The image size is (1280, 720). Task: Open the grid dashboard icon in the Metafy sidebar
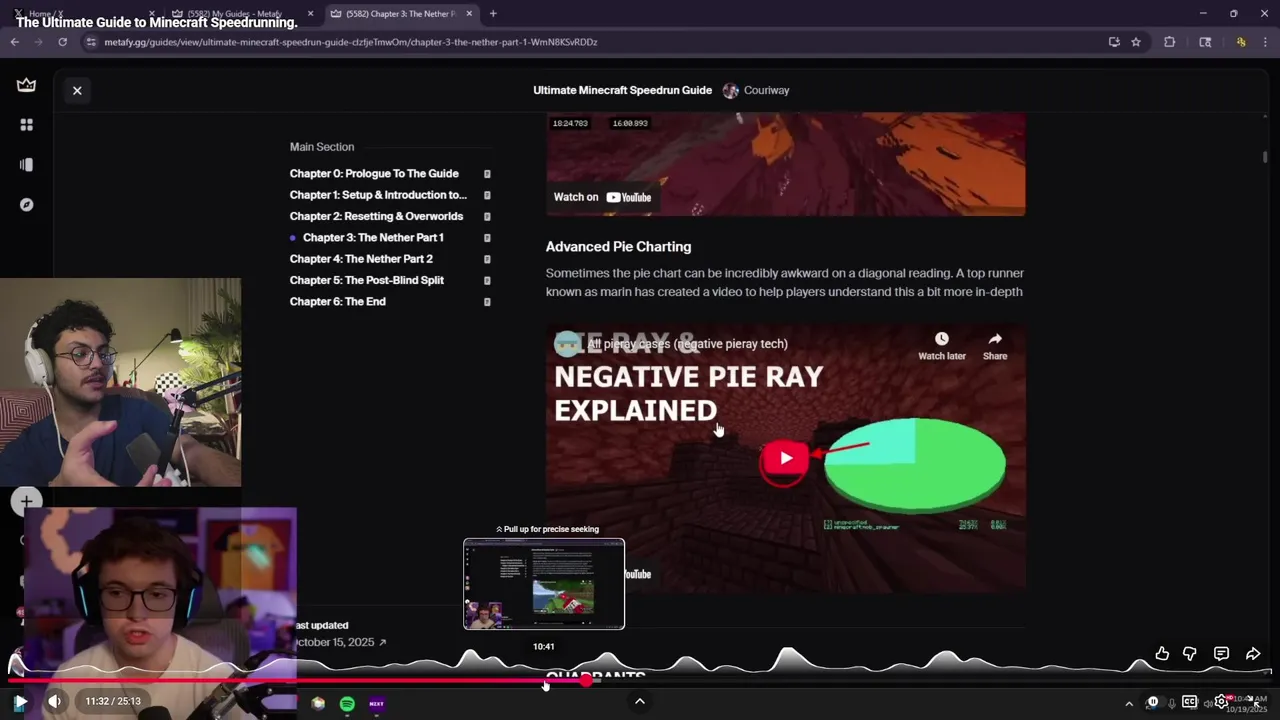26,125
